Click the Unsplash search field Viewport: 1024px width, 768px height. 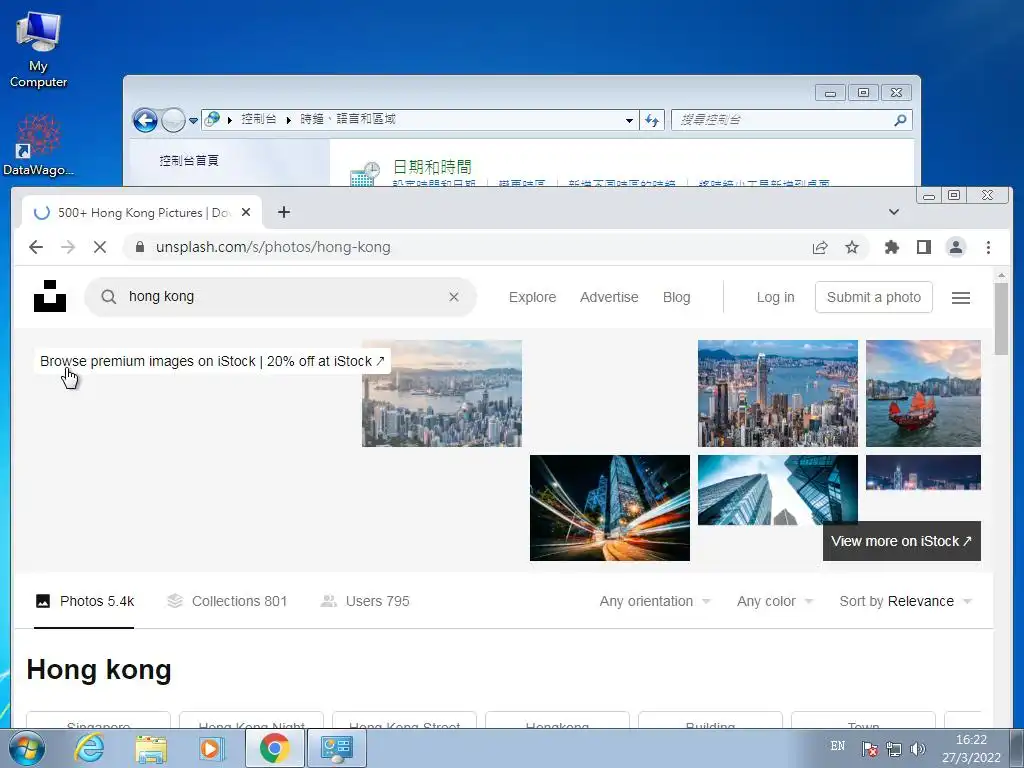[281, 297]
